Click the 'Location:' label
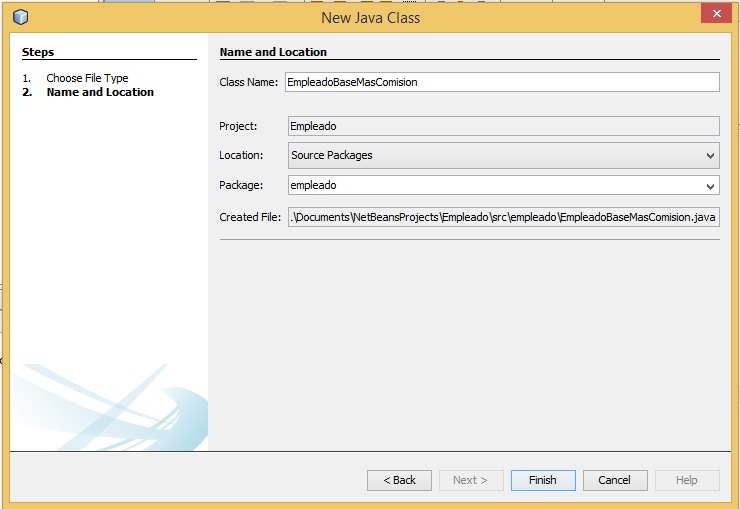This screenshot has width=740, height=509. point(241,155)
